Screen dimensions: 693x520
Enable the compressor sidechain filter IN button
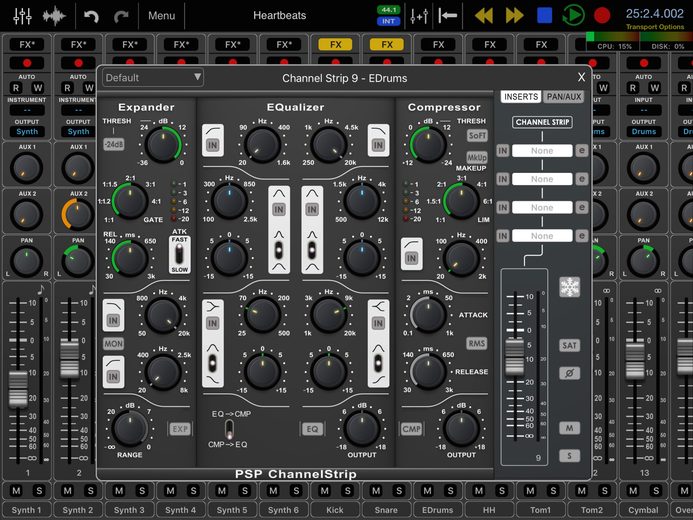click(x=411, y=258)
